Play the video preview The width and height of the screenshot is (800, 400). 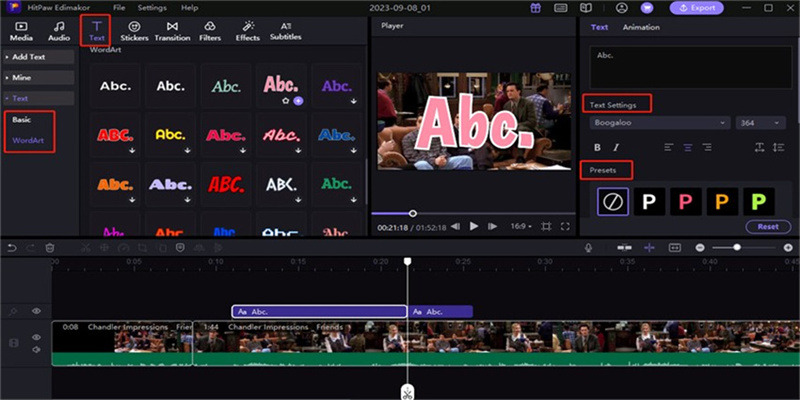(474, 227)
